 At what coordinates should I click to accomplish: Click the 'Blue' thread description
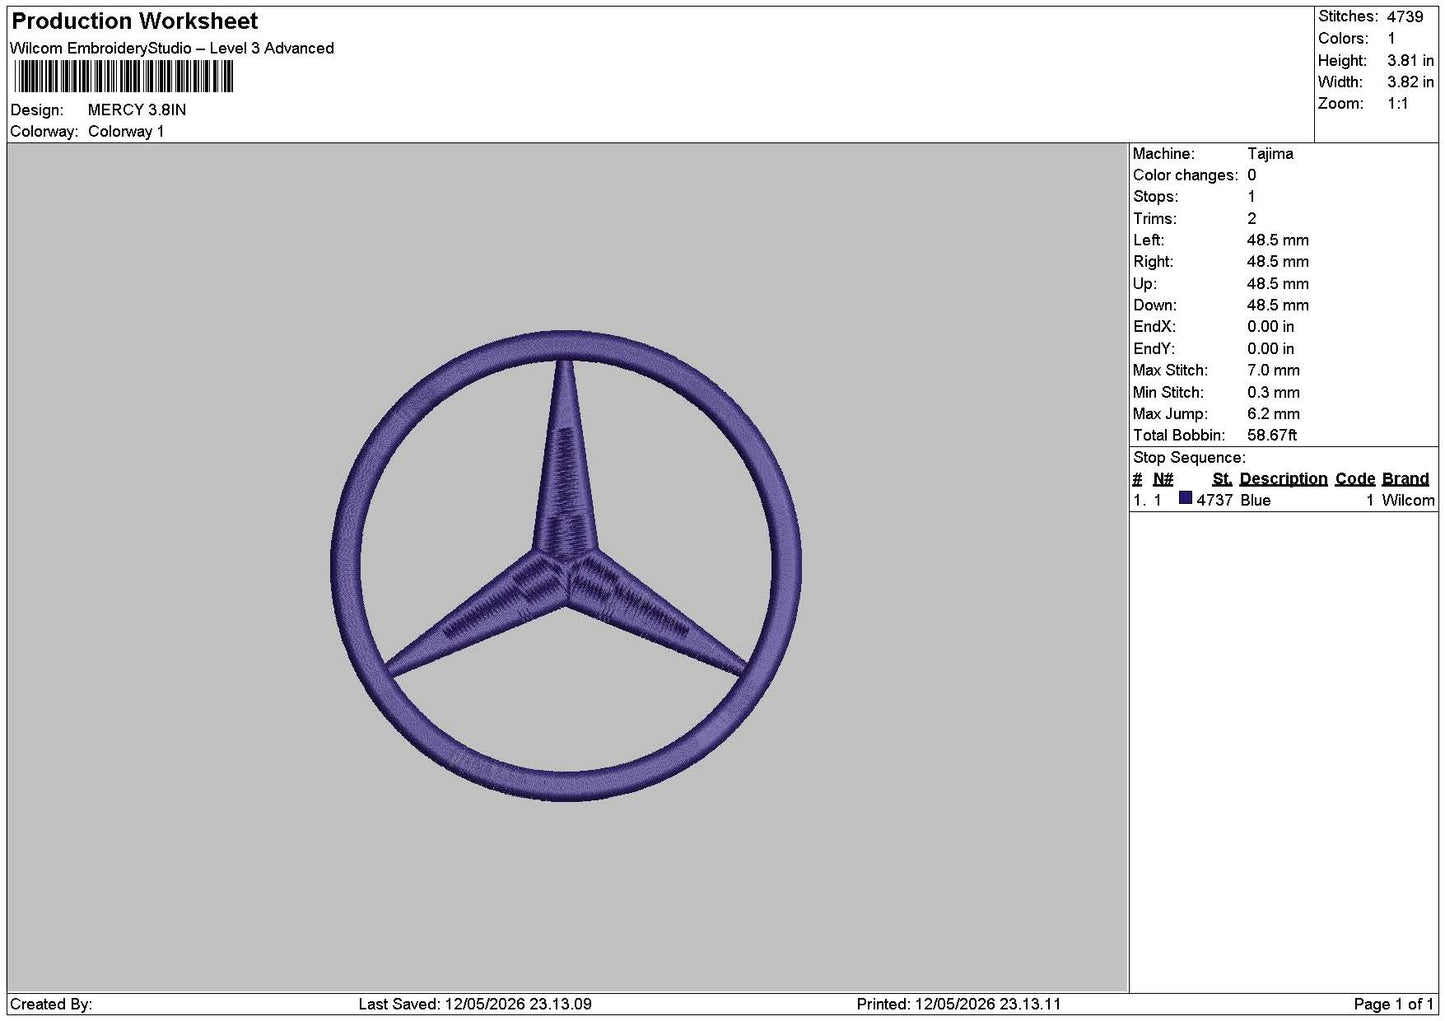(1255, 501)
